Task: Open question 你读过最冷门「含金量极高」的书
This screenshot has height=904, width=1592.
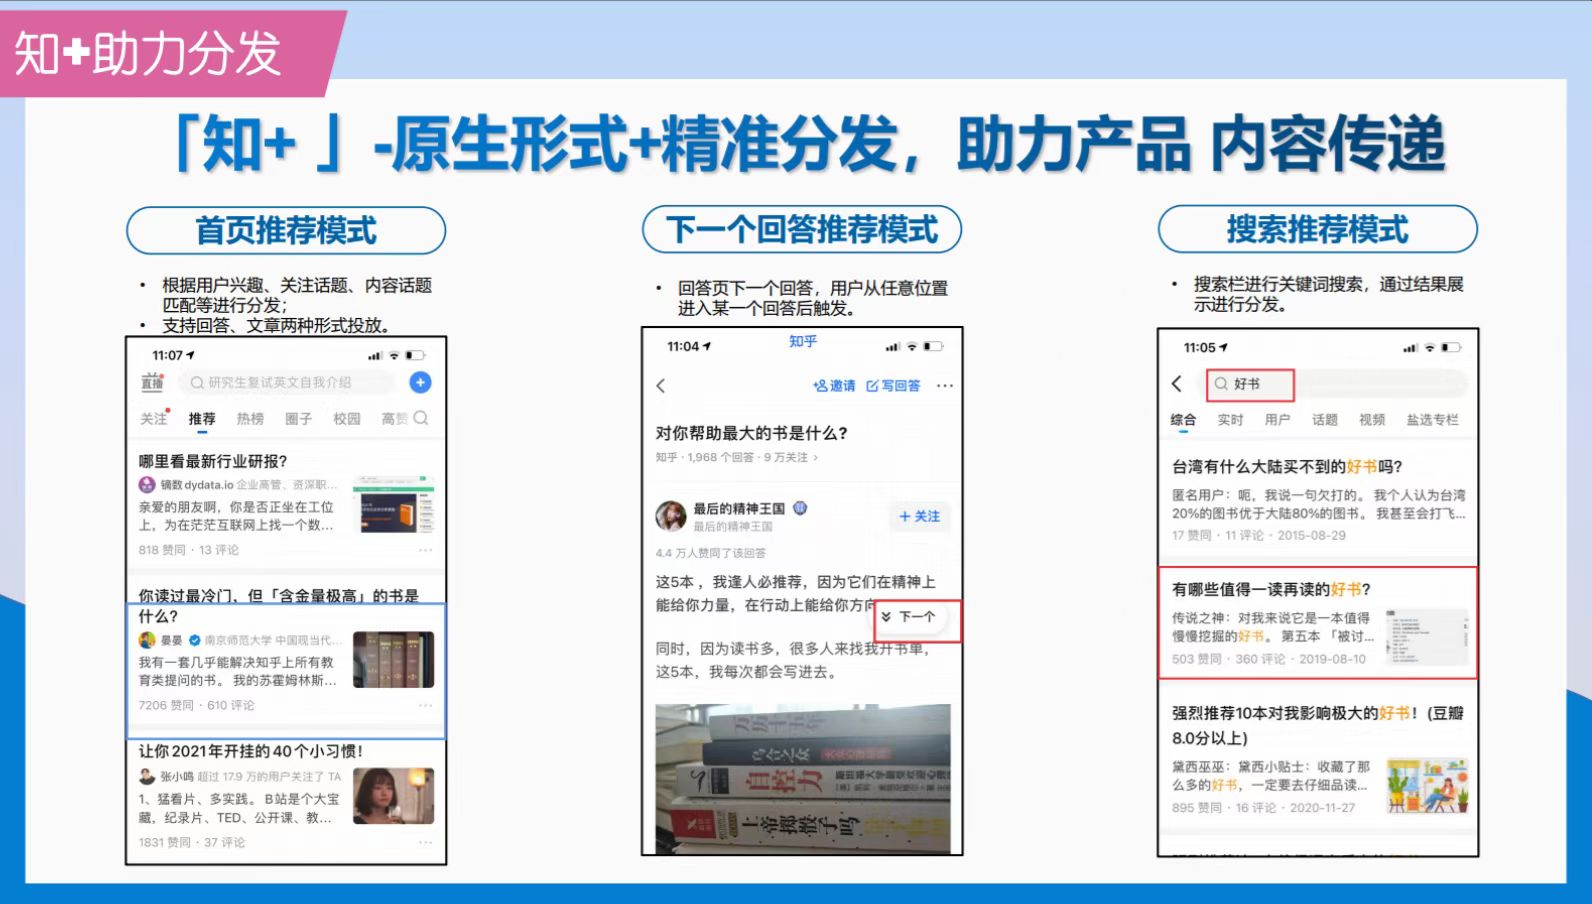Action: [x=278, y=605]
